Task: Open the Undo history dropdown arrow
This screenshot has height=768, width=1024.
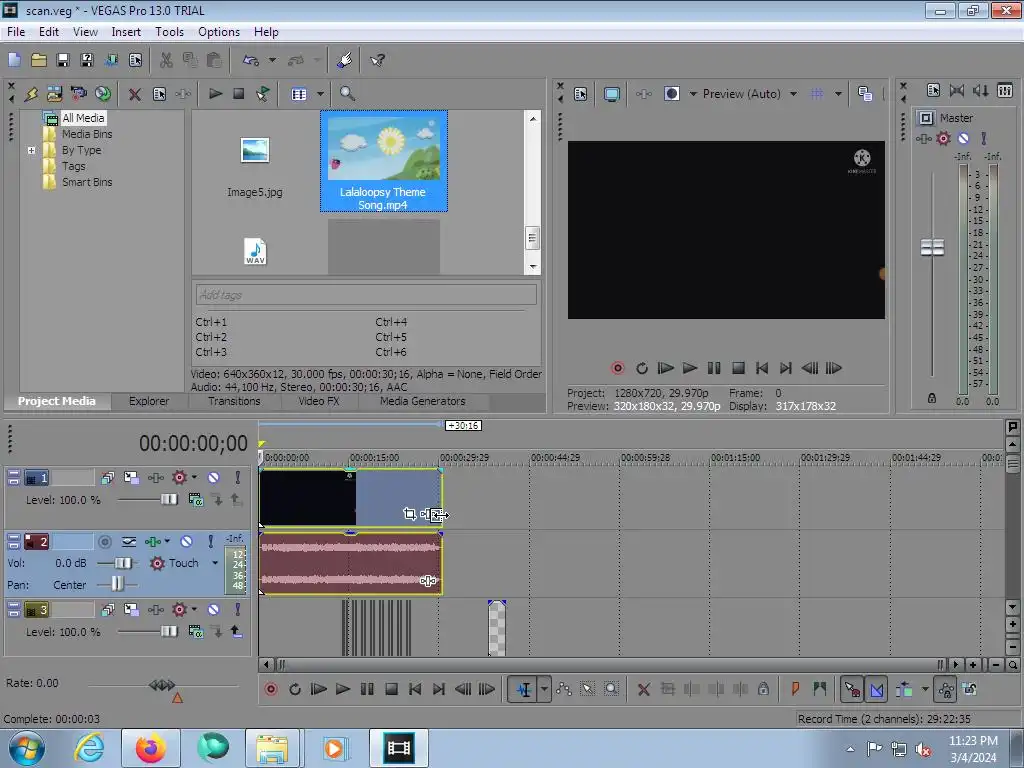Action: click(272, 60)
